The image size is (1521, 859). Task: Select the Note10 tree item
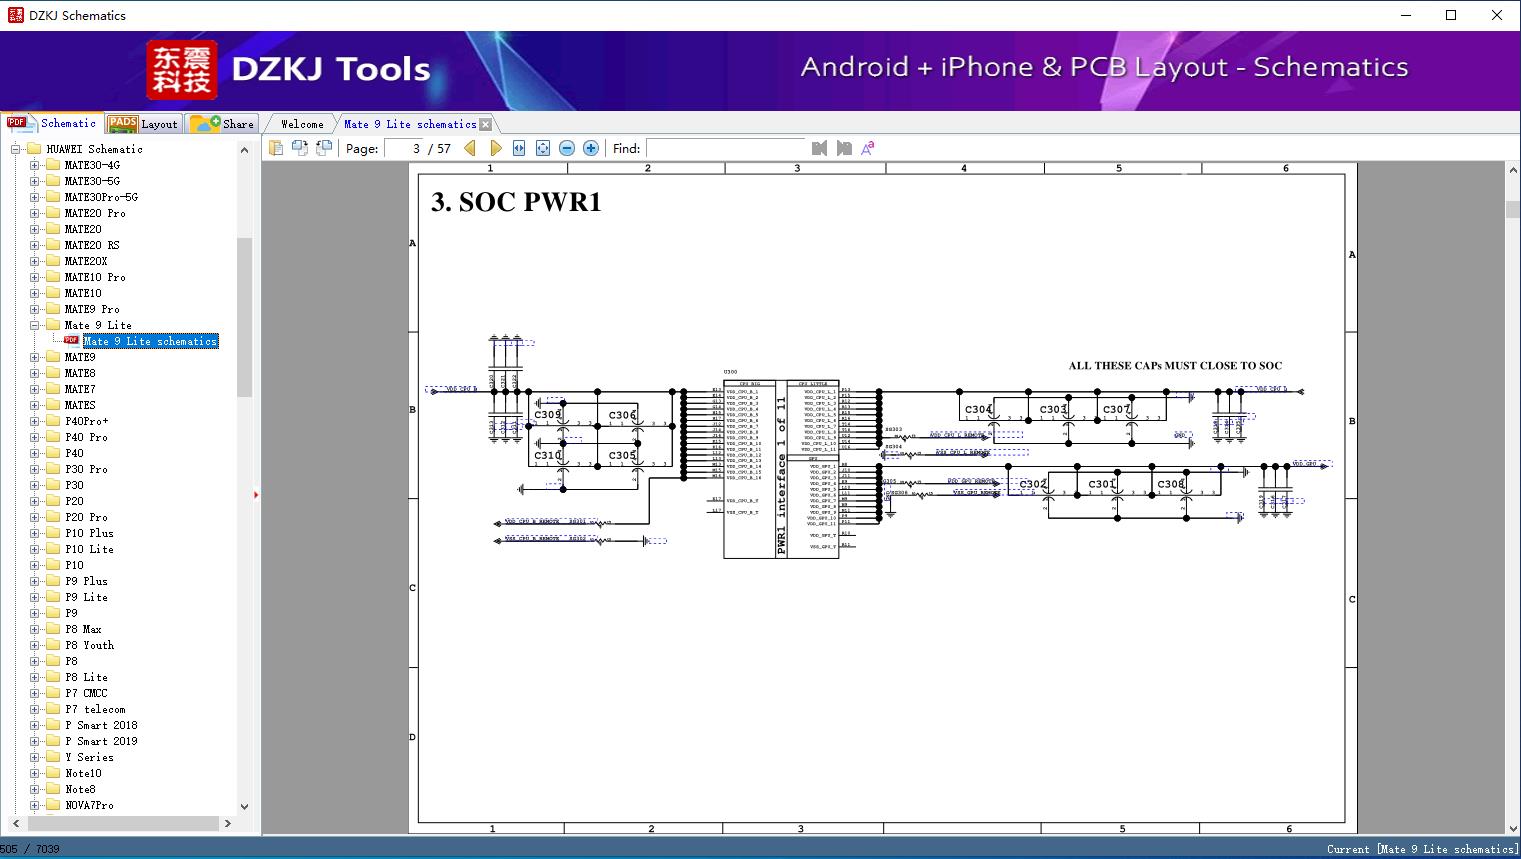83,773
